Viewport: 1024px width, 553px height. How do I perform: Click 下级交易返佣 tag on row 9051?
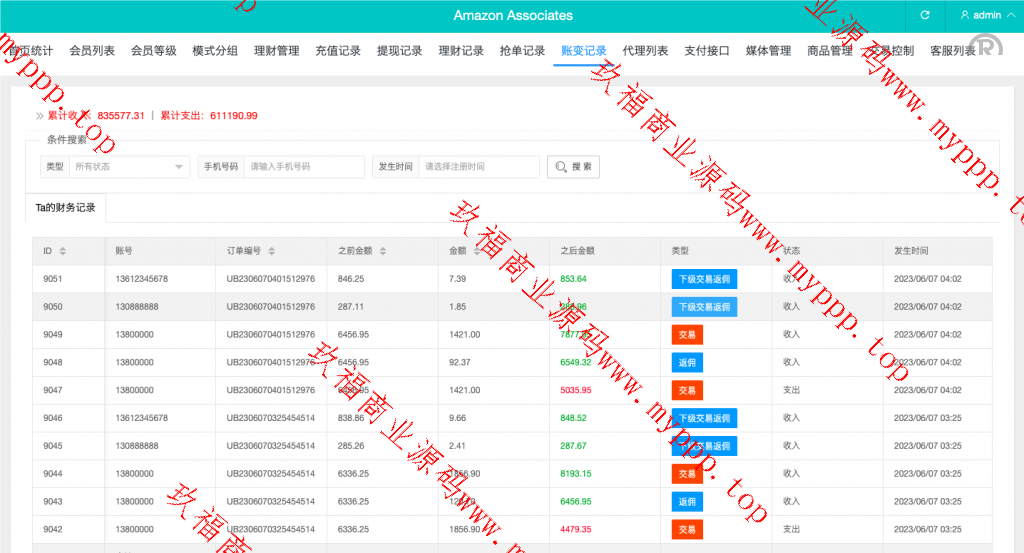(x=704, y=279)
